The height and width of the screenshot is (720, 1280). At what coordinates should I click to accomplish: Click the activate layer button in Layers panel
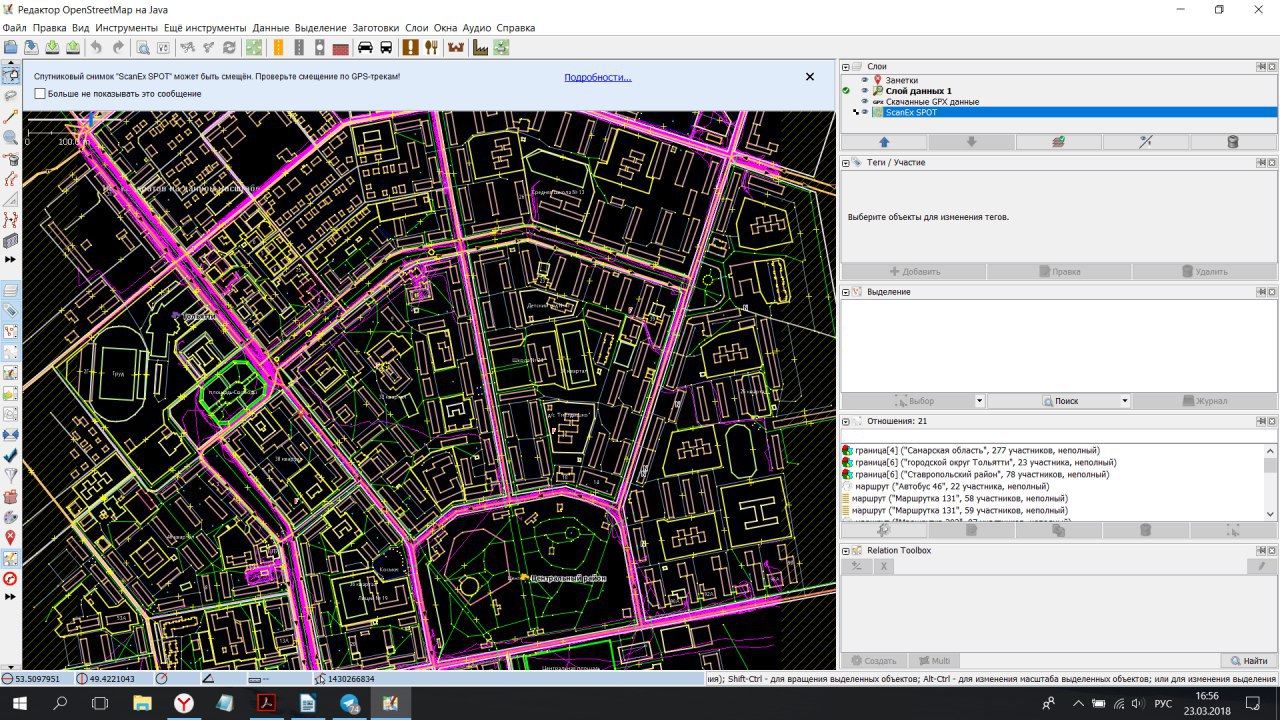click(x=1059, y=142)
